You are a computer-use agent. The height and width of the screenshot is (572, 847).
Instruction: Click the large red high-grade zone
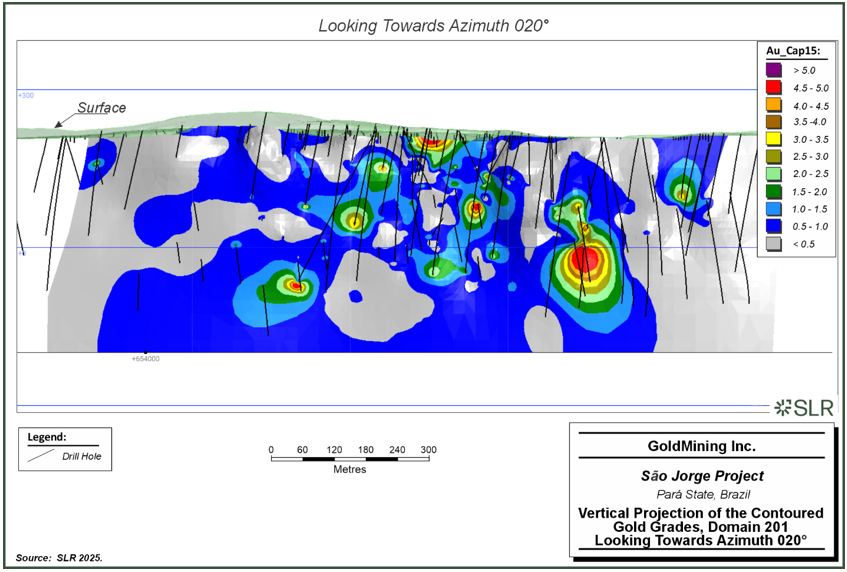click(584, 258)
